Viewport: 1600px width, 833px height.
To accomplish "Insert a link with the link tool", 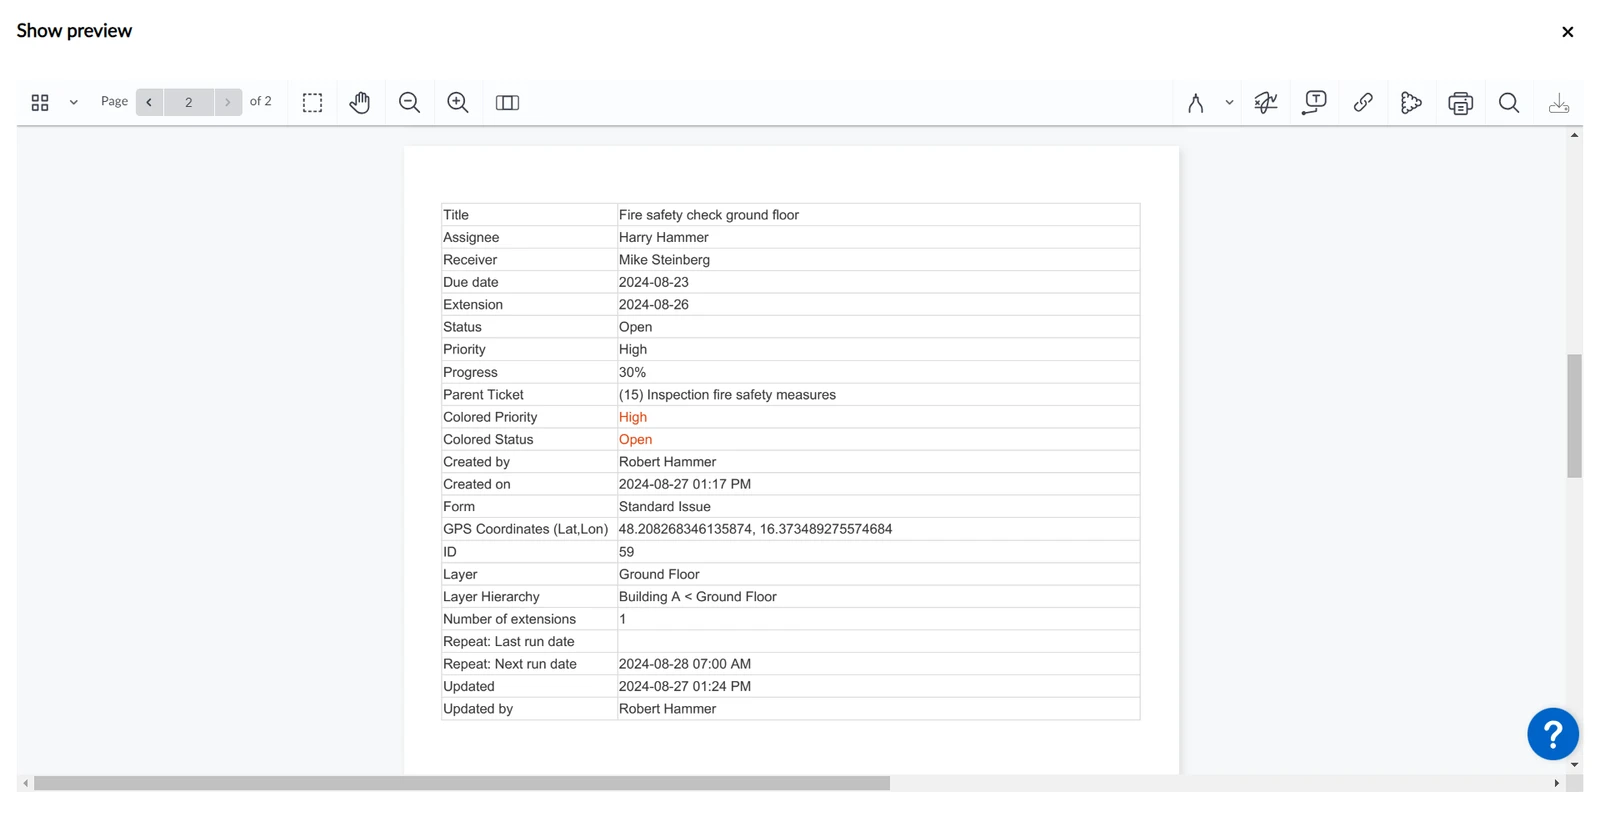I will pyautogui.click(x=1363, y=102).
